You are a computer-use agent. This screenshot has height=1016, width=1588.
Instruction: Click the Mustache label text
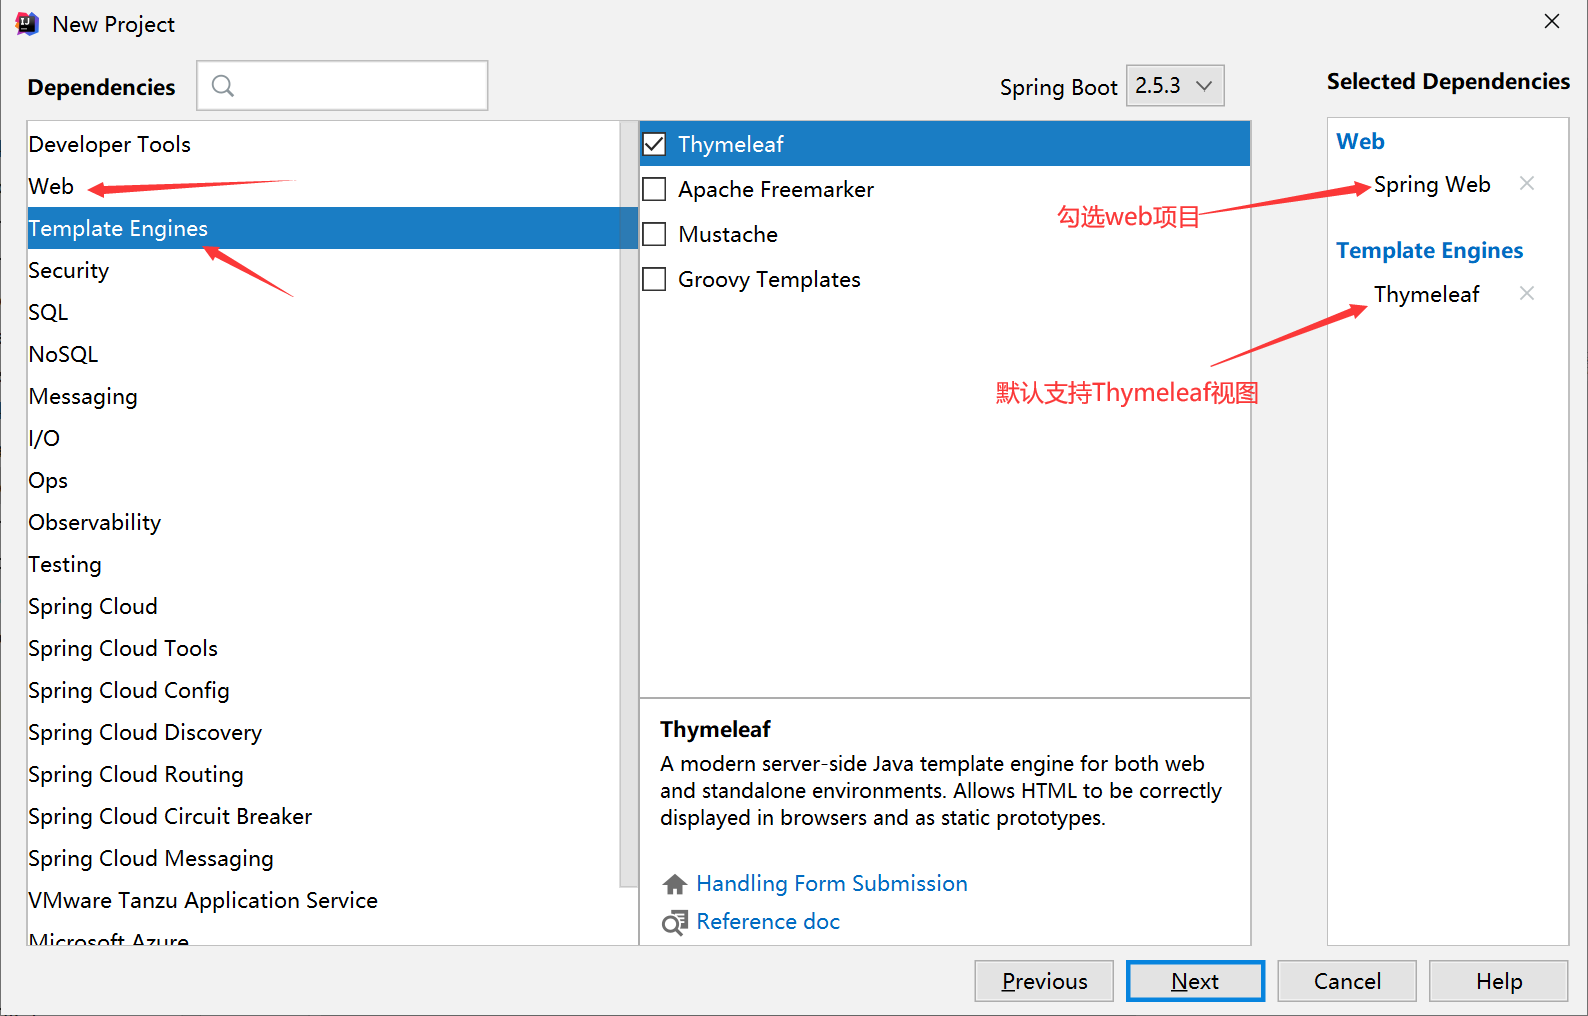click(728, 234)
